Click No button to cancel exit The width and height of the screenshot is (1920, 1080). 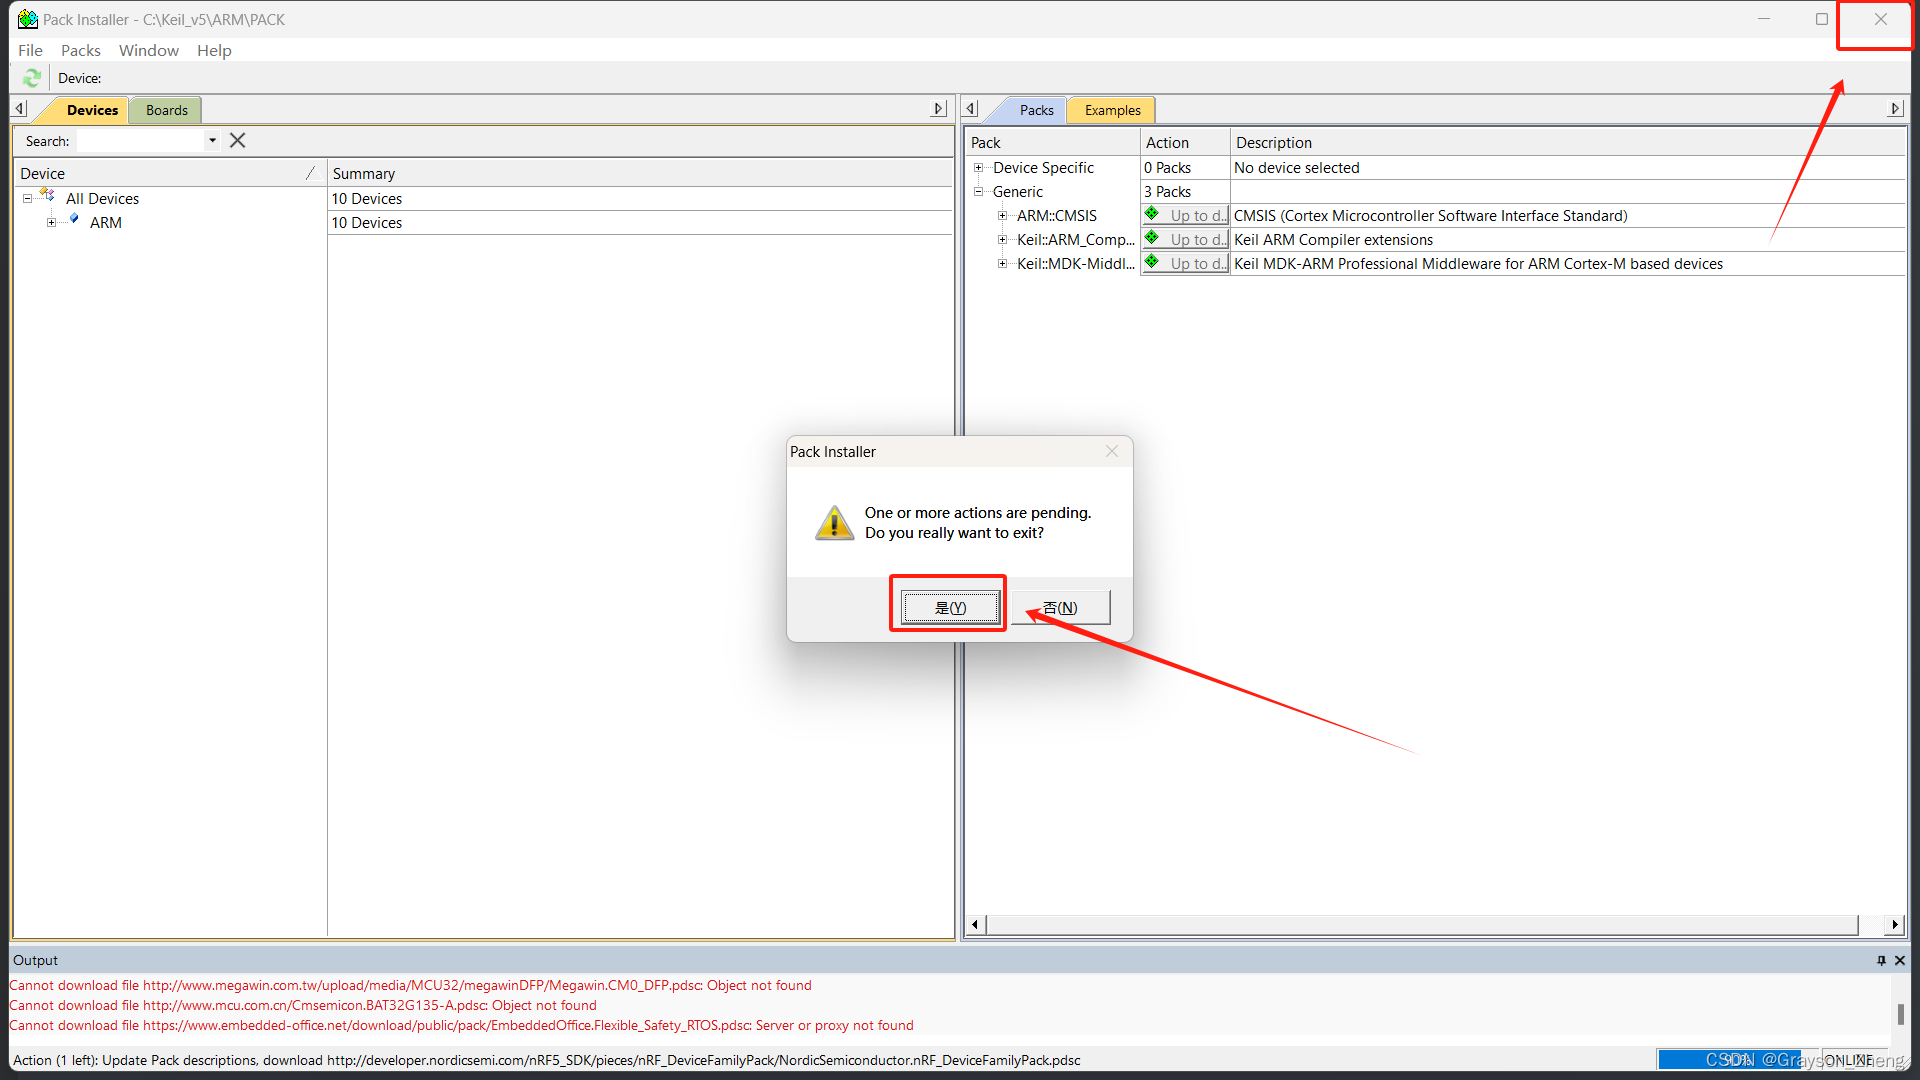pyautogui.click(x=1062, y=608)
